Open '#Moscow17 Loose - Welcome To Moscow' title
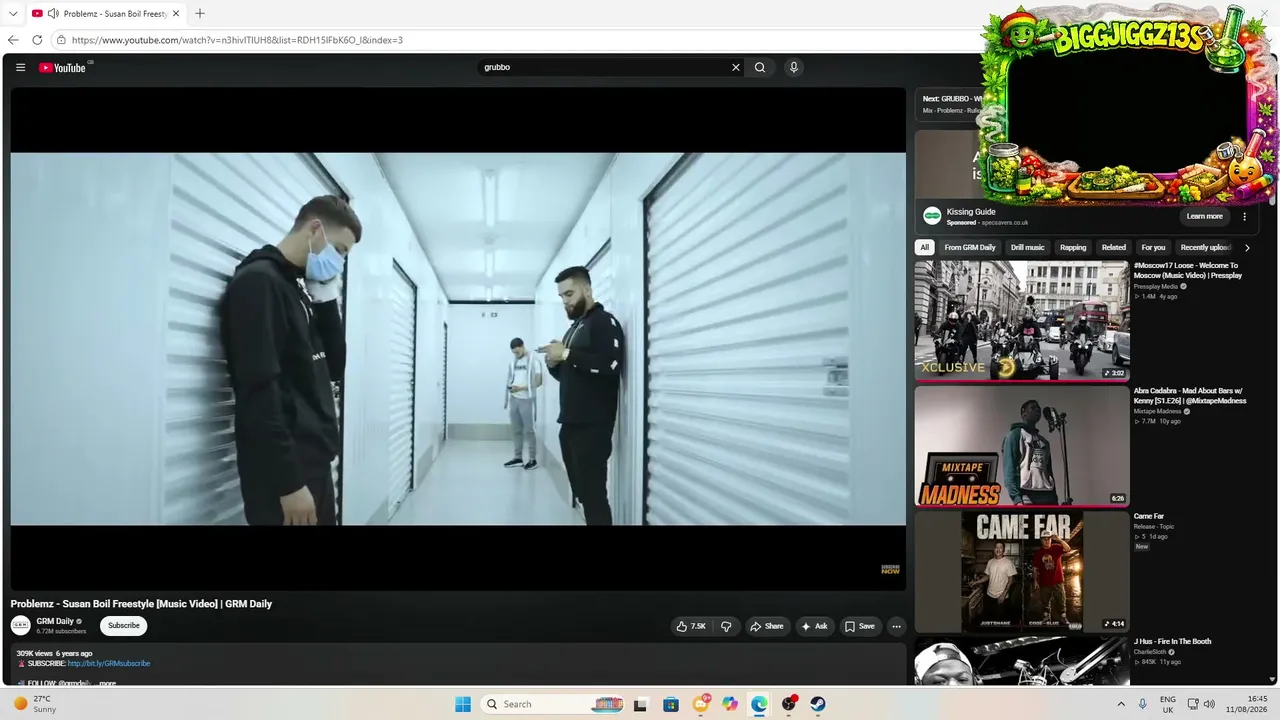This screenshot has width=1280, height=720. pyautogui.click(x=1188, y=270)
